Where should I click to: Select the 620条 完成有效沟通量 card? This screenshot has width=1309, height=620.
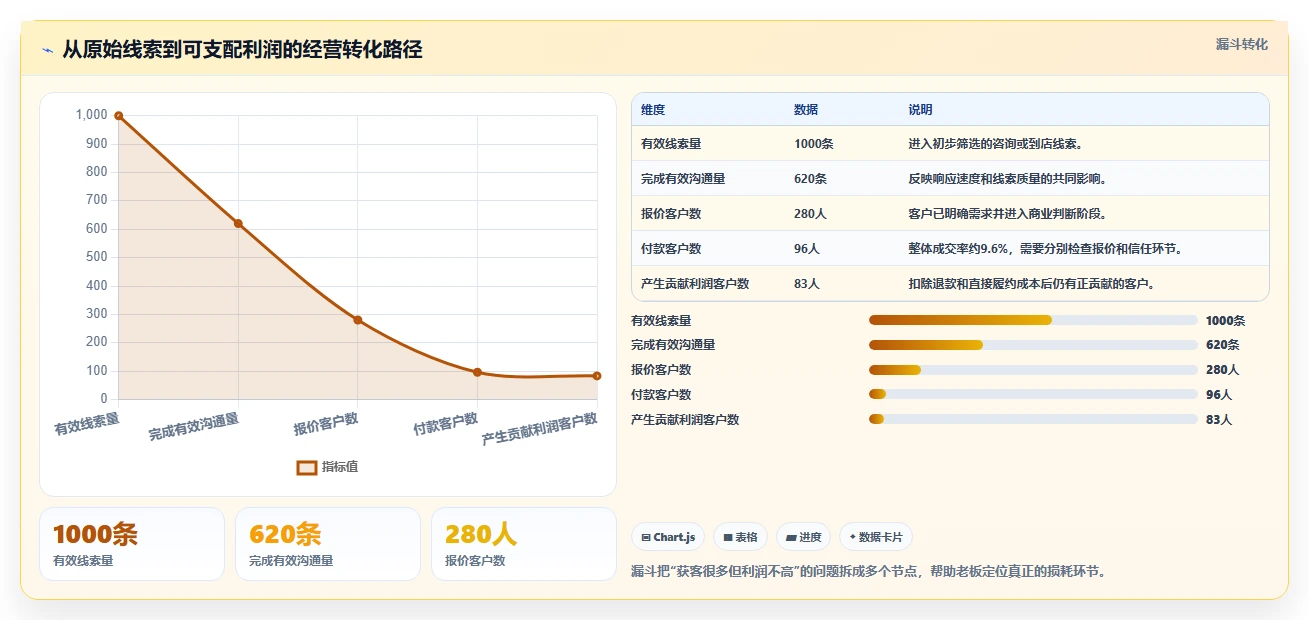328,544
